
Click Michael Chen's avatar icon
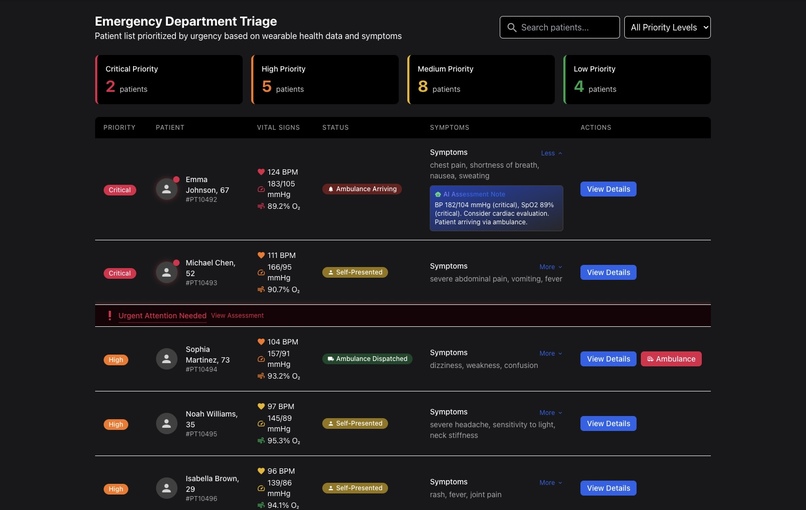coord(167,272)
